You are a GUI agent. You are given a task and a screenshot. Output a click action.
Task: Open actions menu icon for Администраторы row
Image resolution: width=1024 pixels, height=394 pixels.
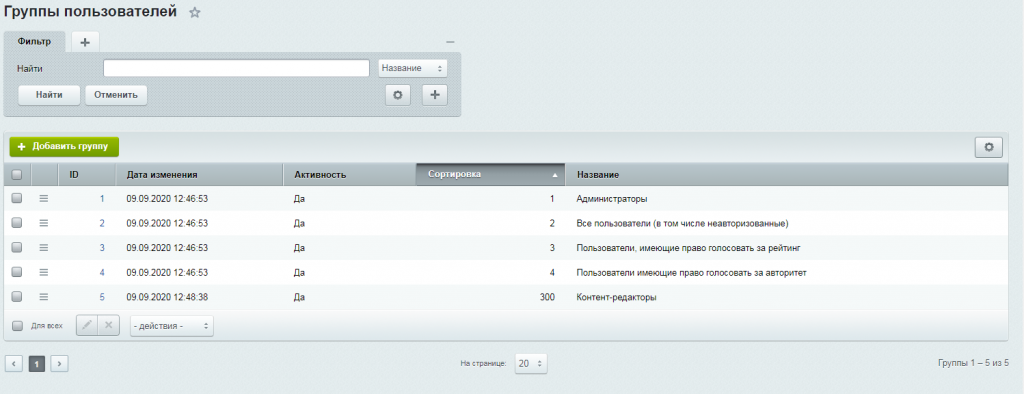44,198
